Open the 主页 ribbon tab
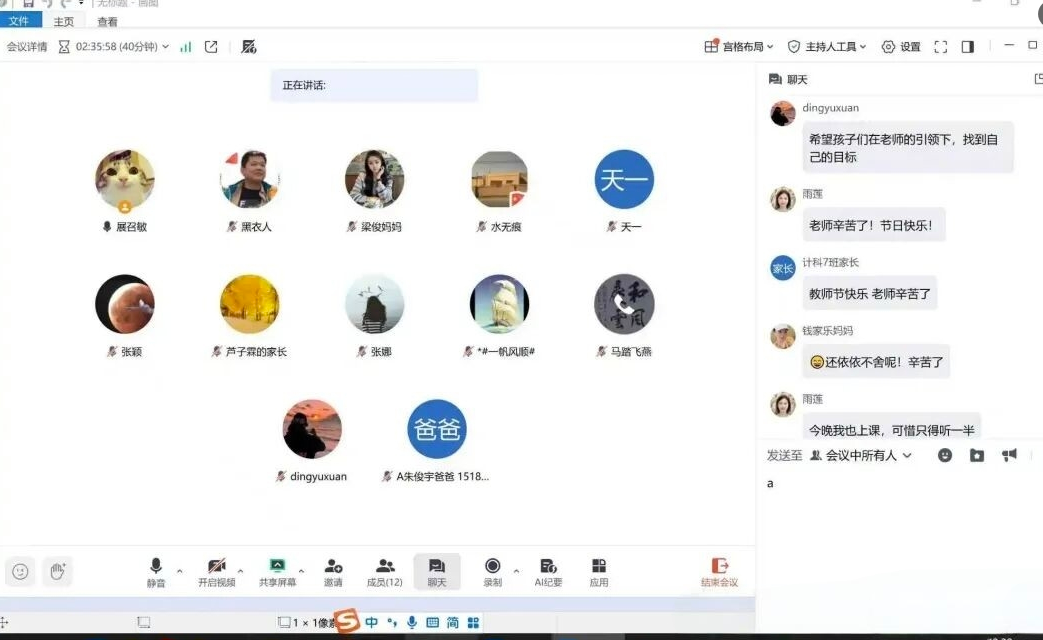The image size is (1043, 640). click(x=63, y=21)
